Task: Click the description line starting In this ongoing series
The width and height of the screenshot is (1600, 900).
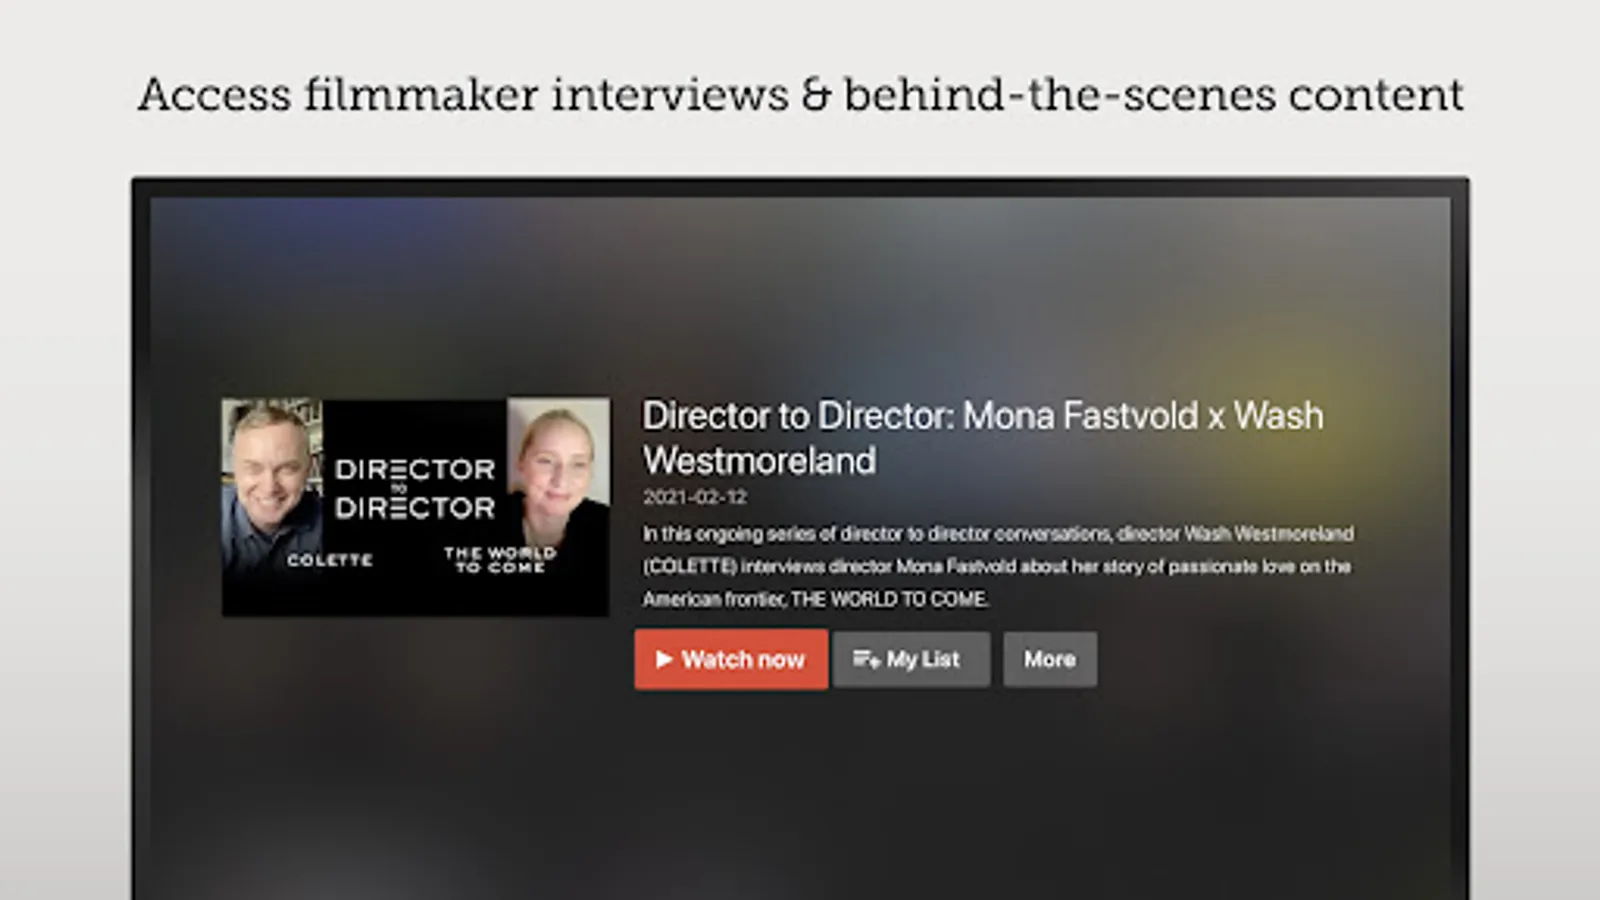Action: click(x=998, y=533)
